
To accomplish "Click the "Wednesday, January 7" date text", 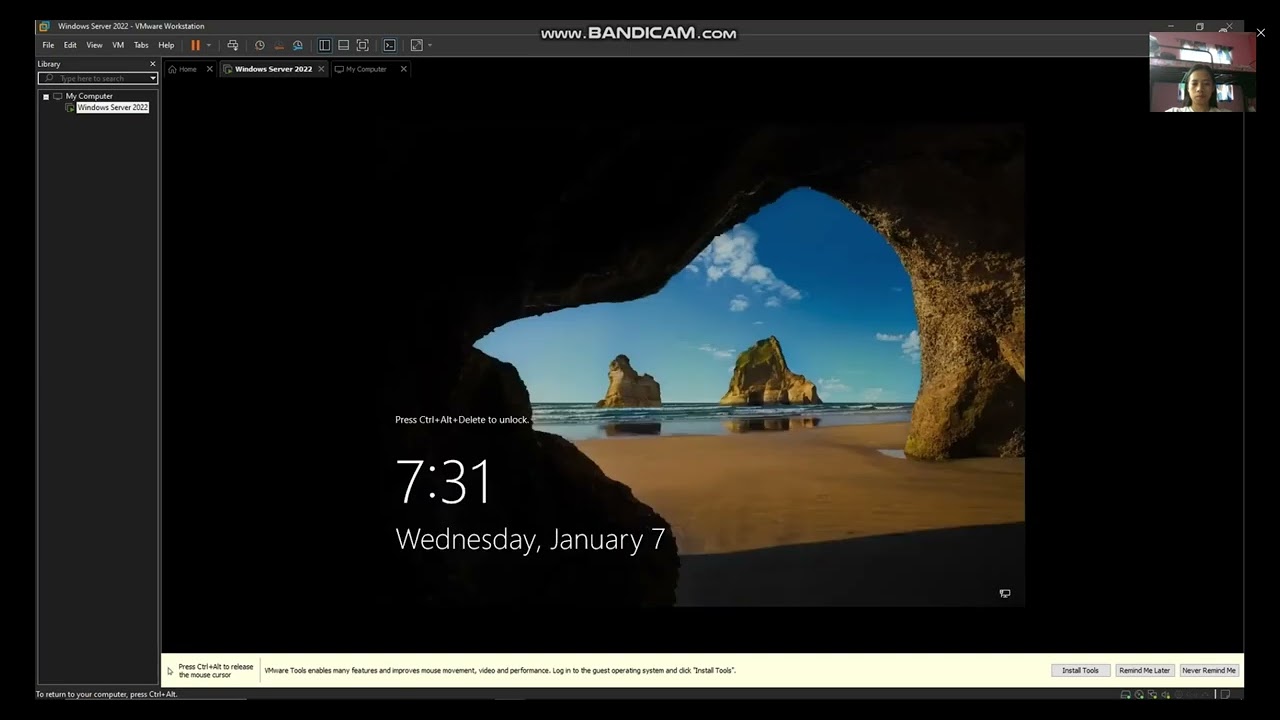I will 530,540.
